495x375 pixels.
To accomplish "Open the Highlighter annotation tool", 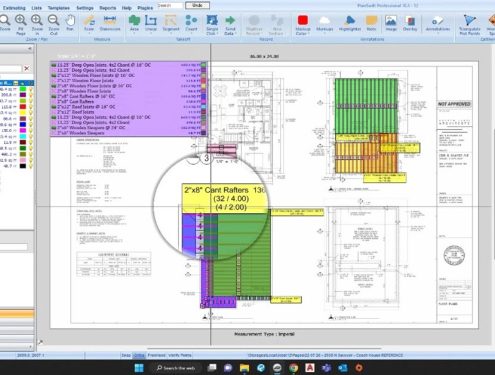I will point(350,24).
